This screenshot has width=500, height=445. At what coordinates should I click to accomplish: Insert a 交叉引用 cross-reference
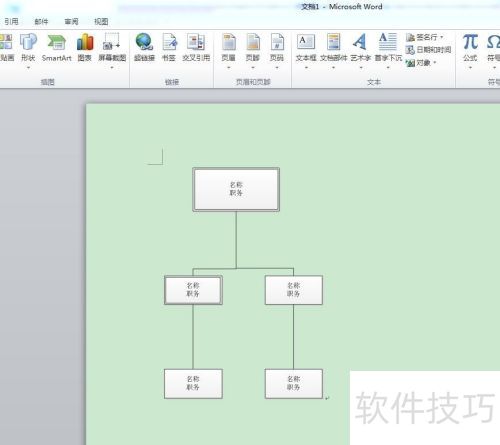click(x=196, y=48)
